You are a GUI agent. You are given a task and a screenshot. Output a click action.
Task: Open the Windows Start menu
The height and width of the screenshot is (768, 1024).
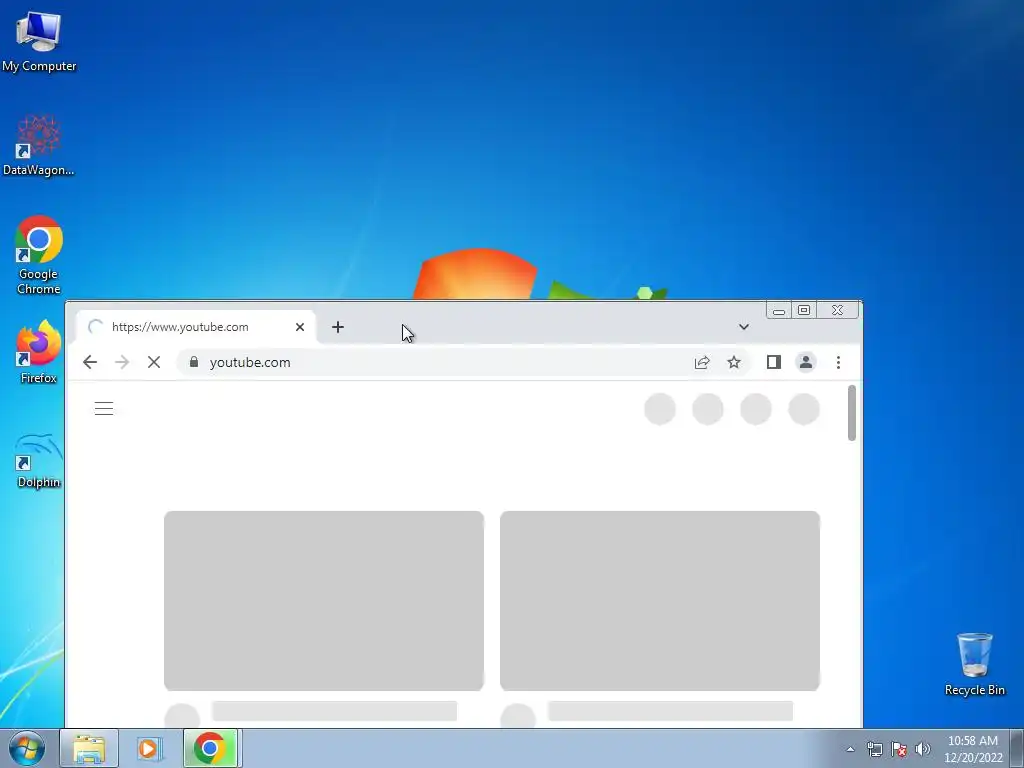coord(26,748)
